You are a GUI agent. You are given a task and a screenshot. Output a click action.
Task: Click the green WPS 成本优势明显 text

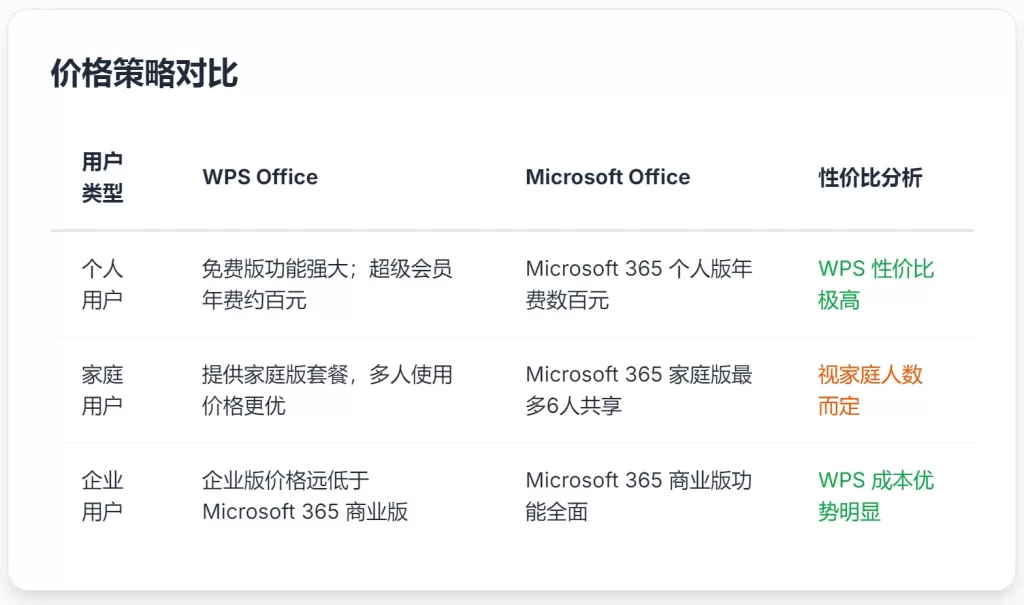click(x=876, y=496)
